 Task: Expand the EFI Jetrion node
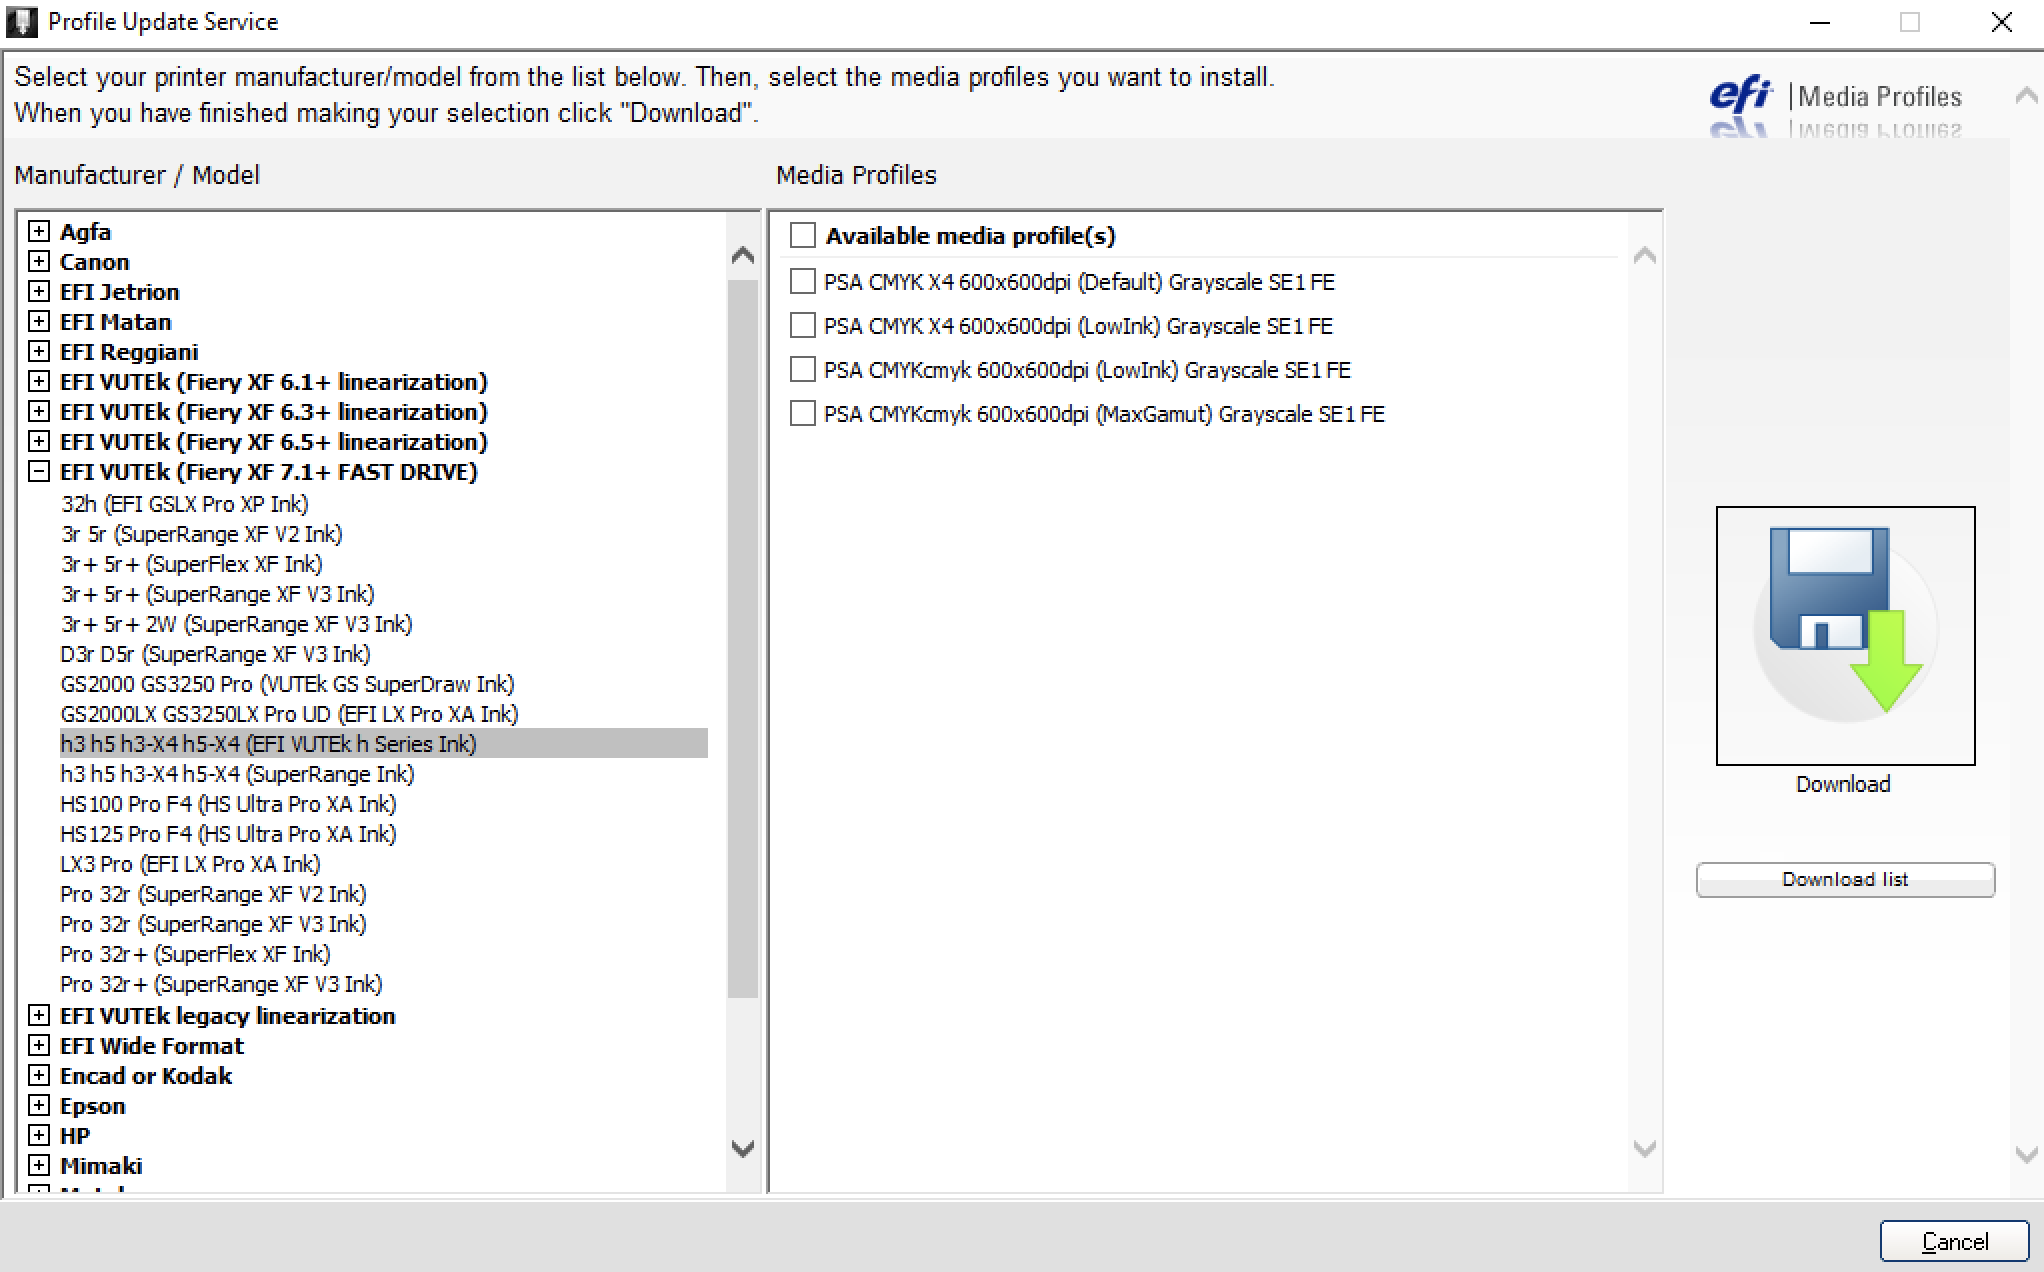point(39,291)
